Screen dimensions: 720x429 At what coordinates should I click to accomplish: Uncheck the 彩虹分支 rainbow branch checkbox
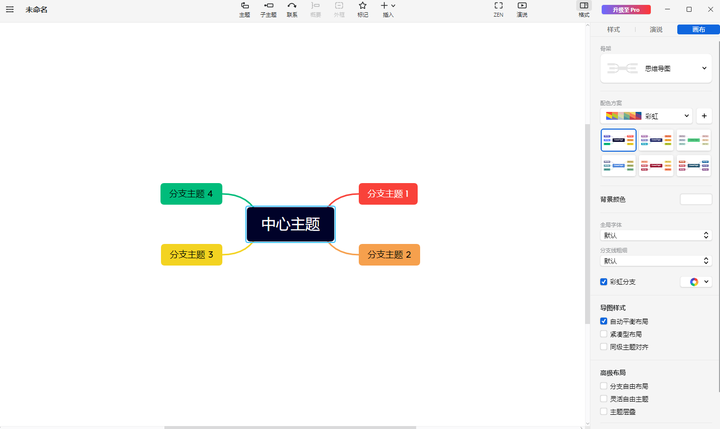coord(603,282)
